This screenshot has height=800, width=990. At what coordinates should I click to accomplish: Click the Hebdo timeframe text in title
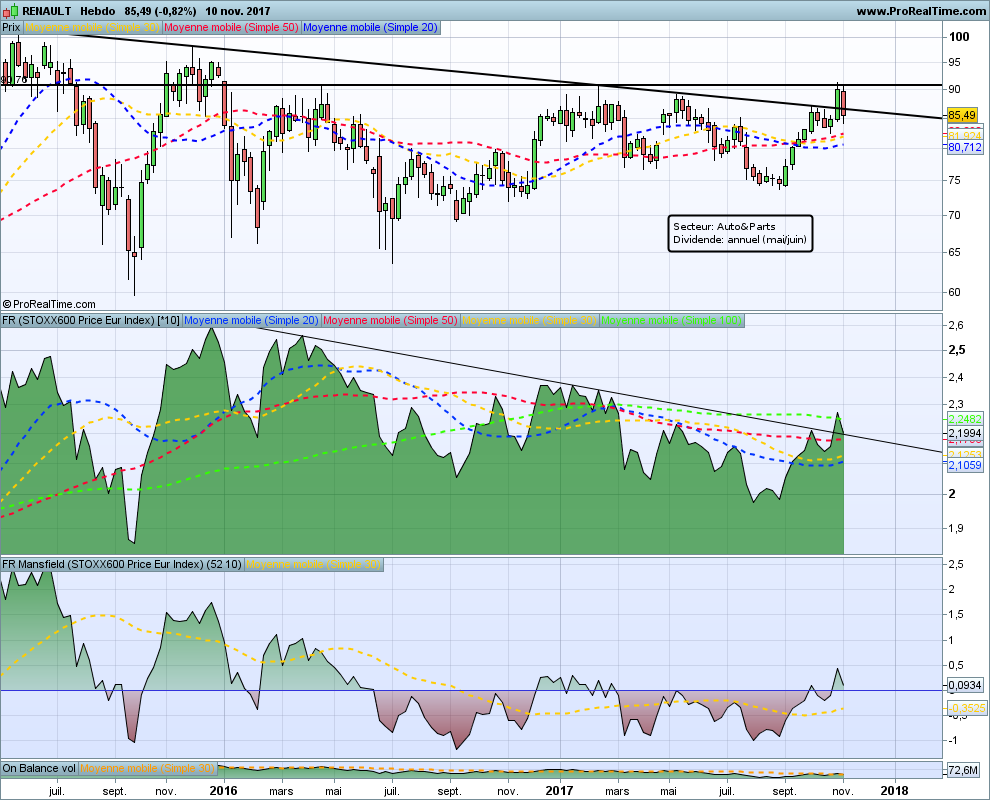tap(98, 11)
